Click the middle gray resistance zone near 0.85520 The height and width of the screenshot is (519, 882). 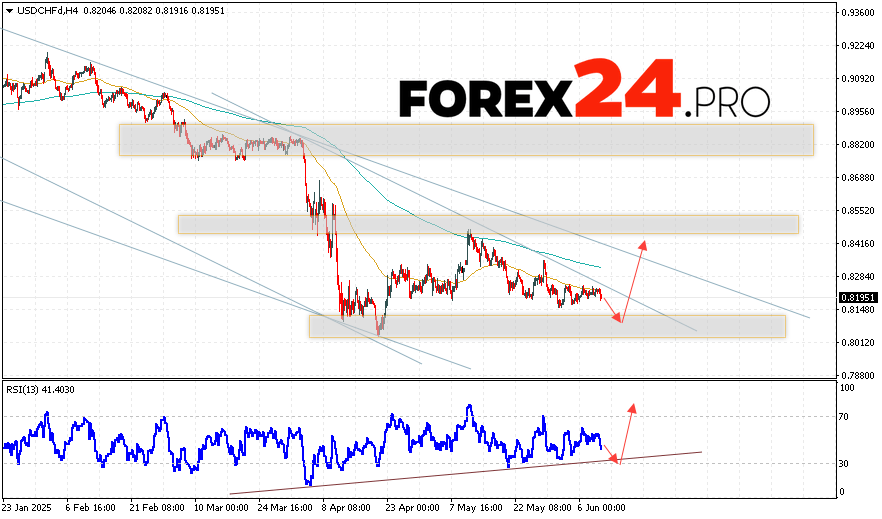[x=488, y=224]
